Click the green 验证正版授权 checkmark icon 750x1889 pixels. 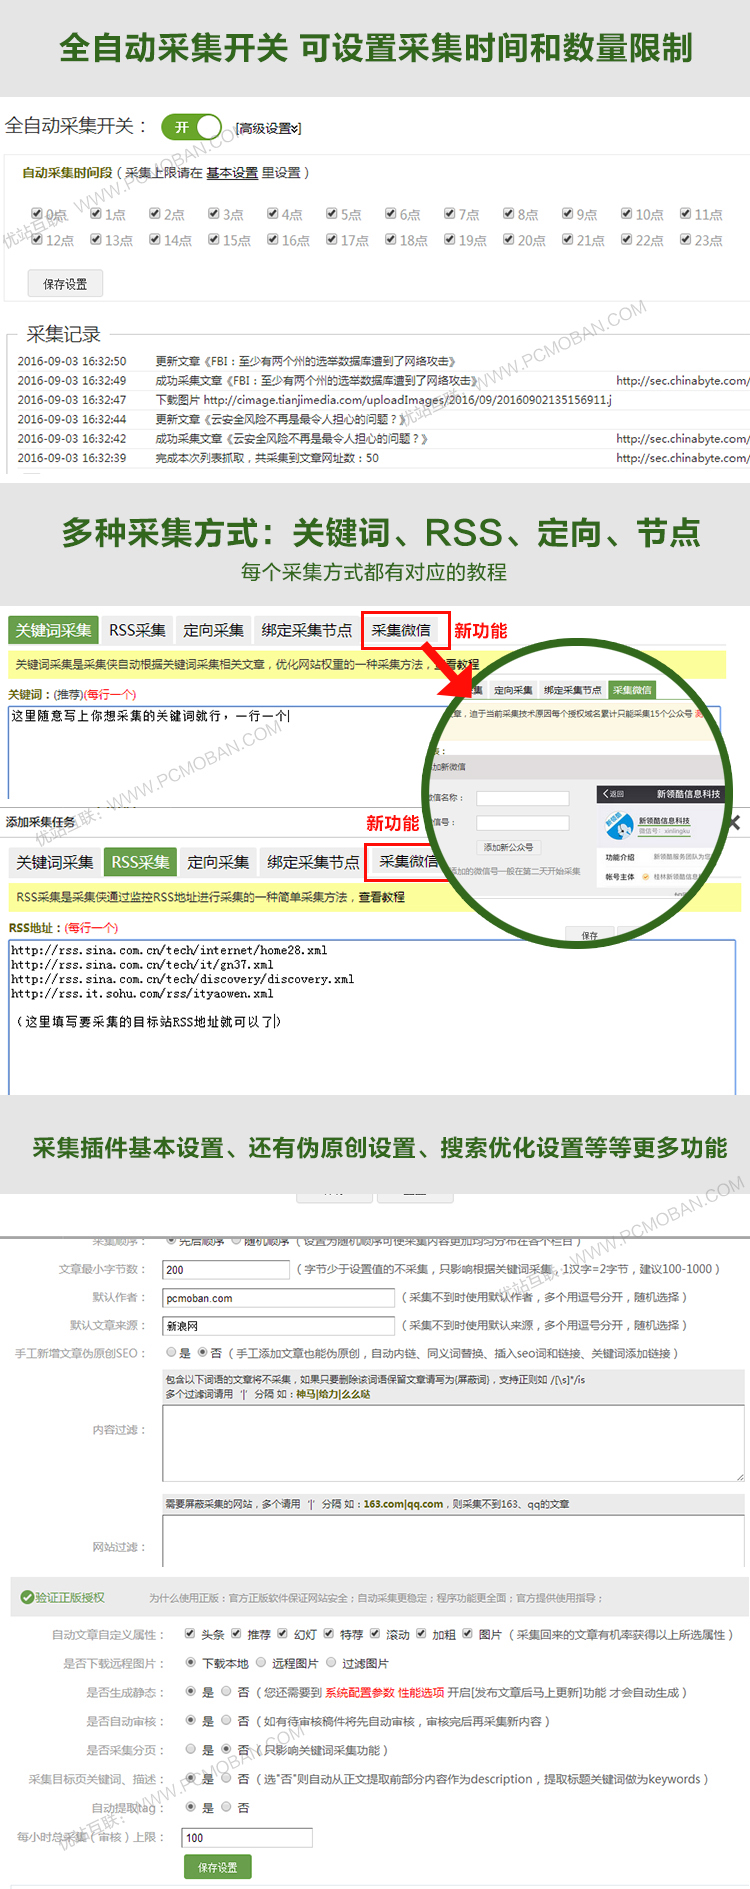(27, 1597)
